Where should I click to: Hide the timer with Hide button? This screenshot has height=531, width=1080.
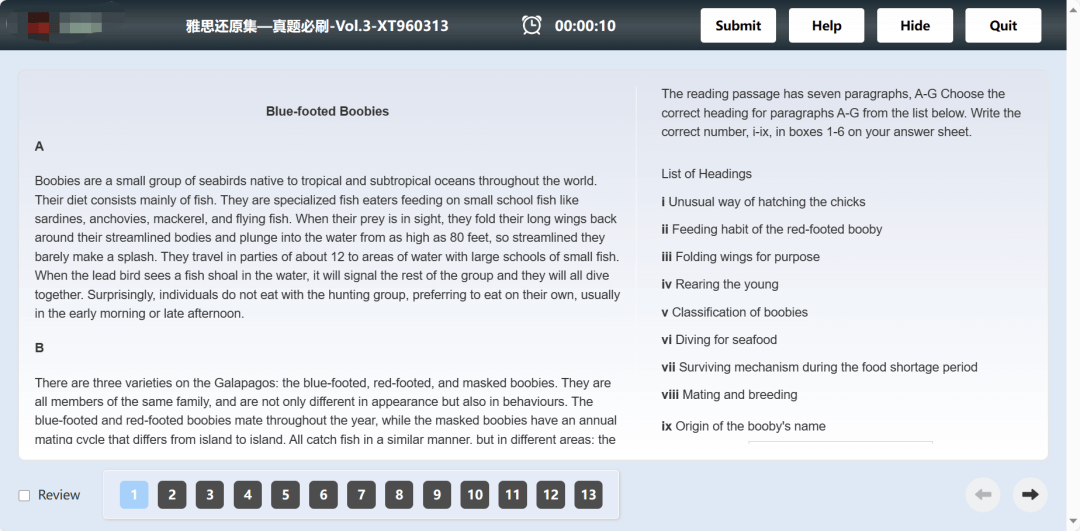click(x=915, y=25)
